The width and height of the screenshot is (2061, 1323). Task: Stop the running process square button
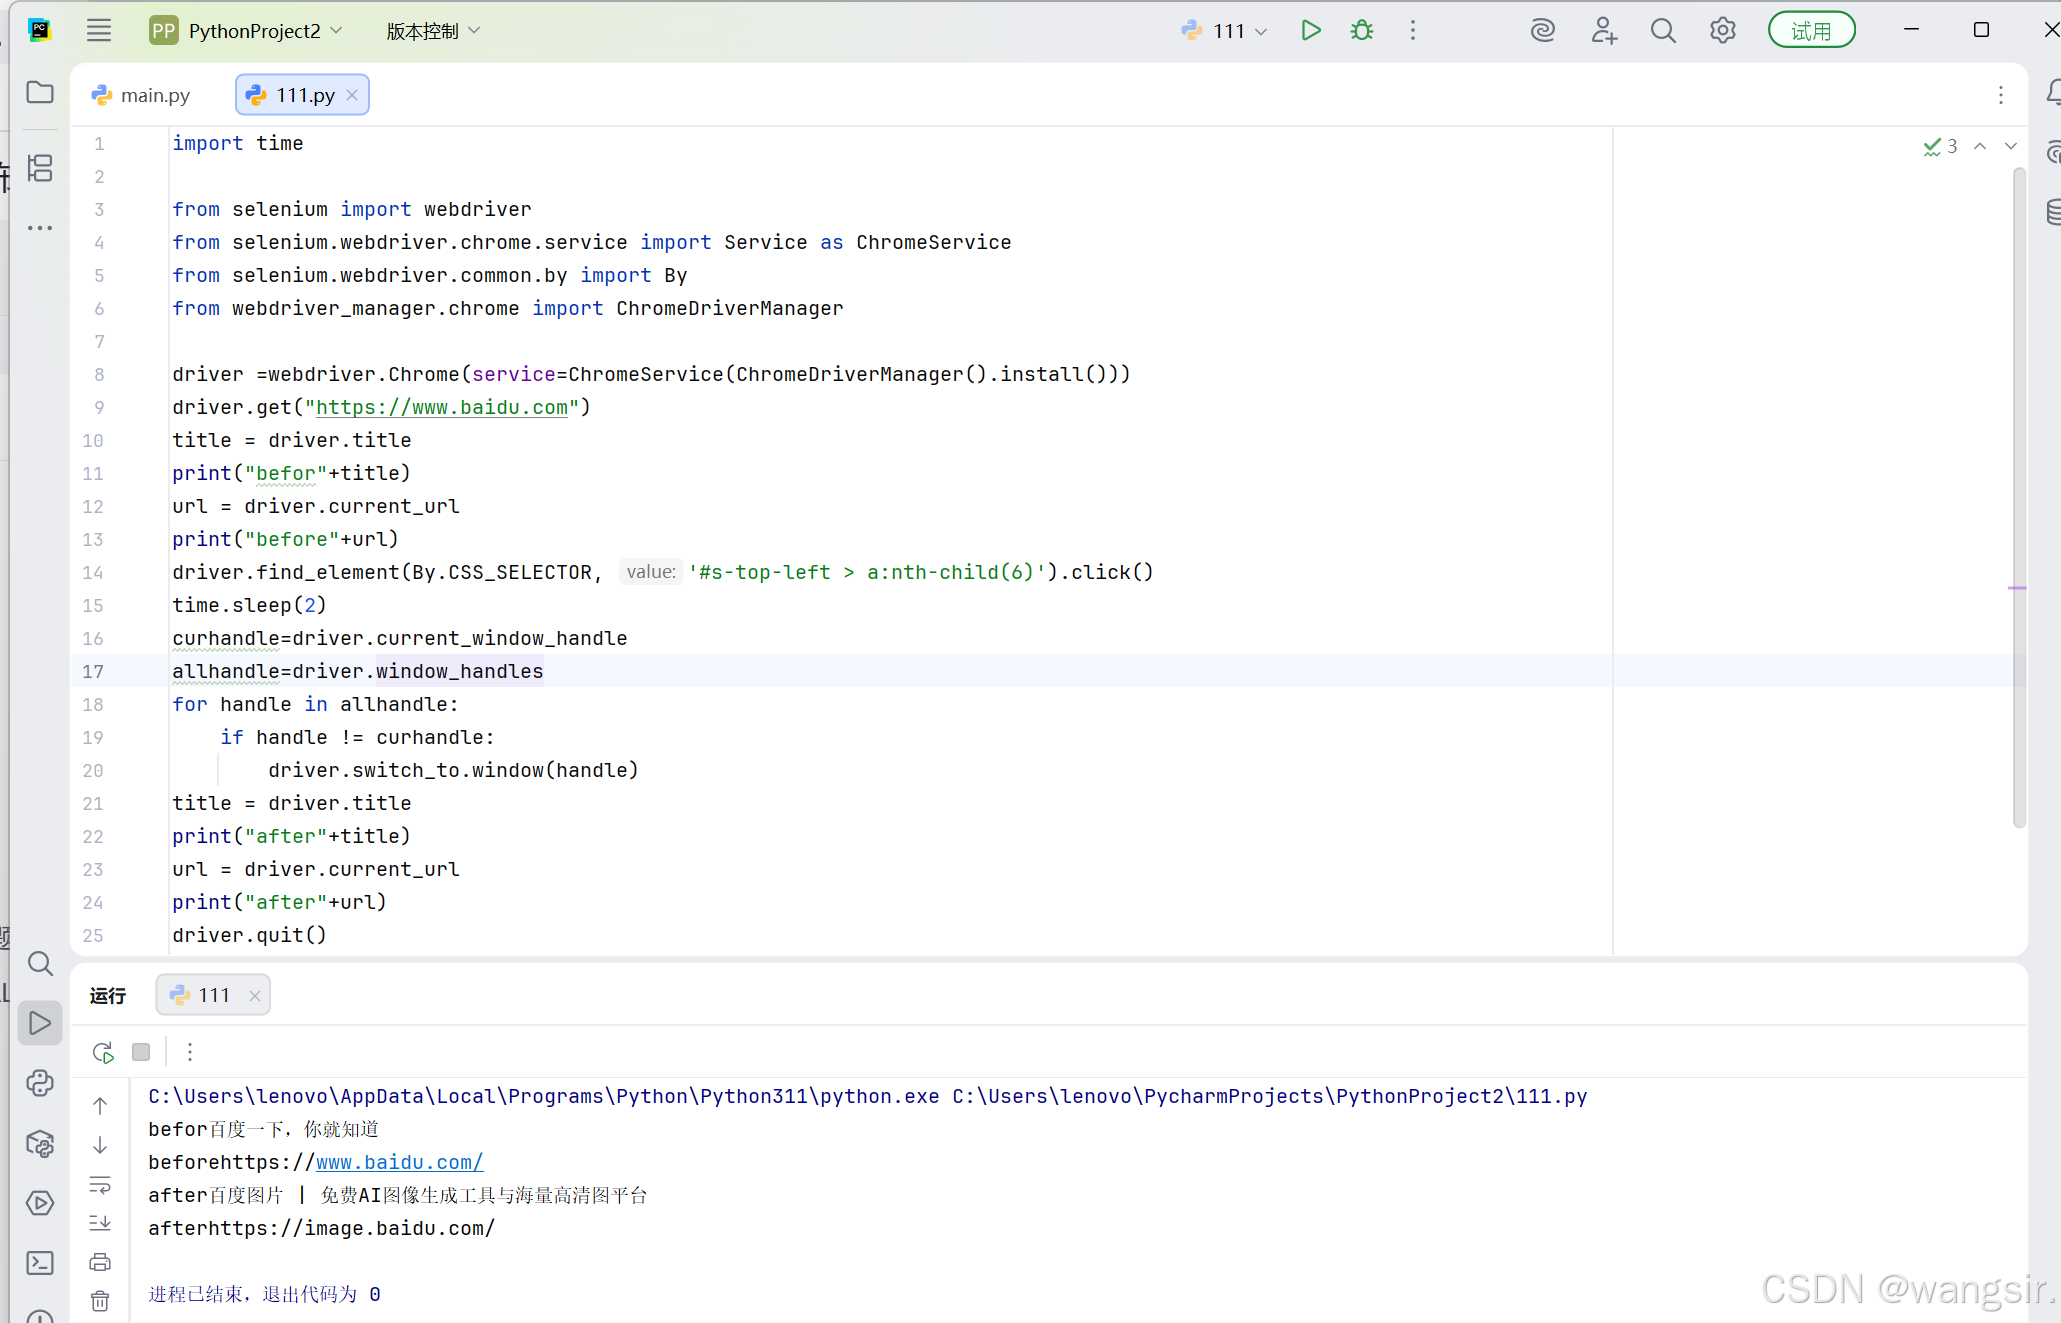tap(141, 1052)
